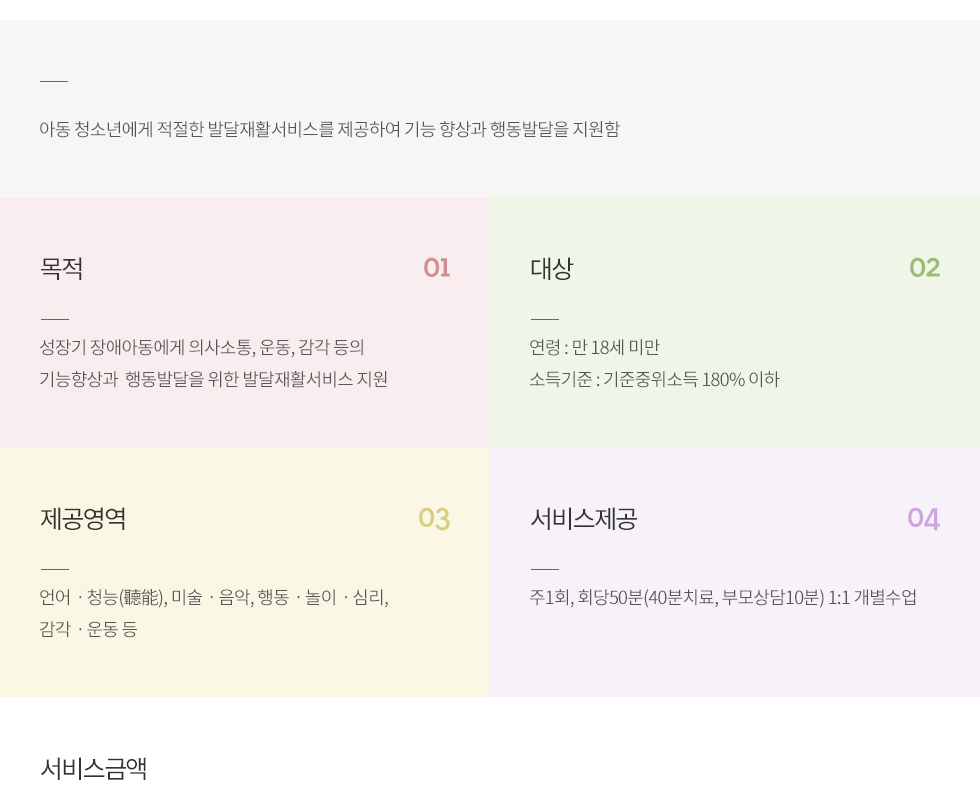Click the 소득기준 180% 이하 line
Viewport: 980px width, 810px height.
click(x=654, y=379)
